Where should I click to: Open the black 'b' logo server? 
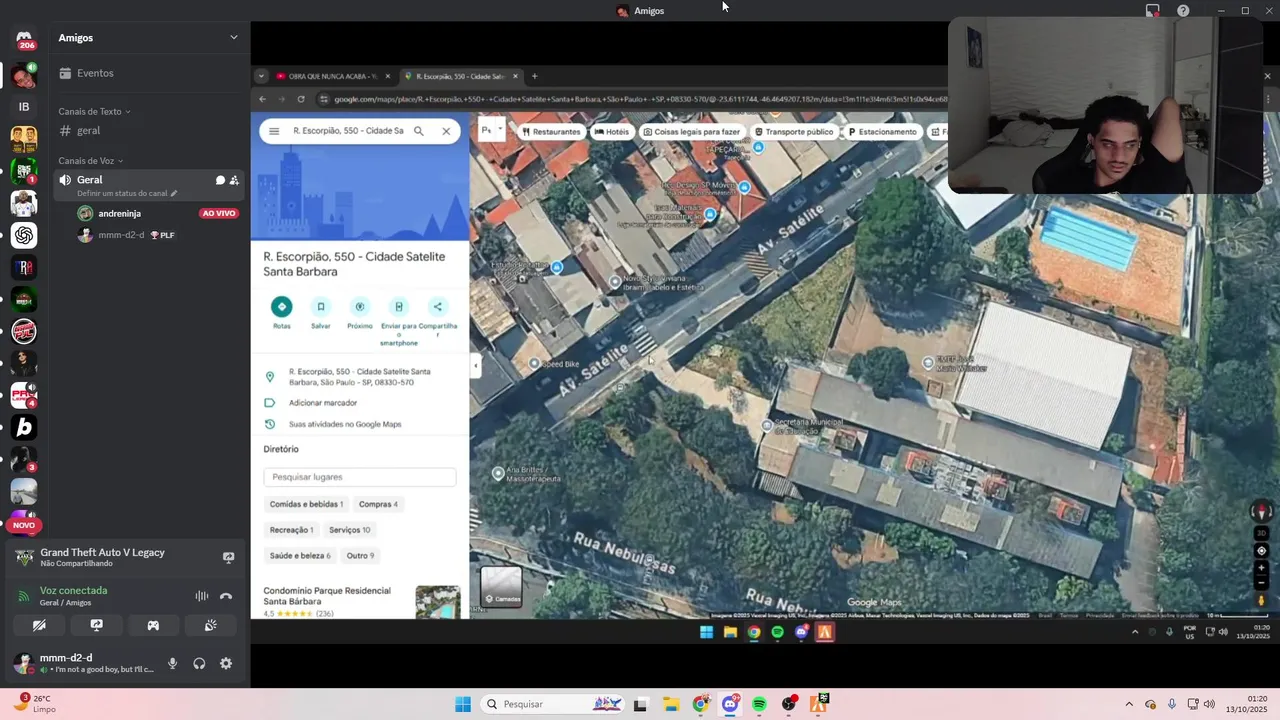point(24,428)
